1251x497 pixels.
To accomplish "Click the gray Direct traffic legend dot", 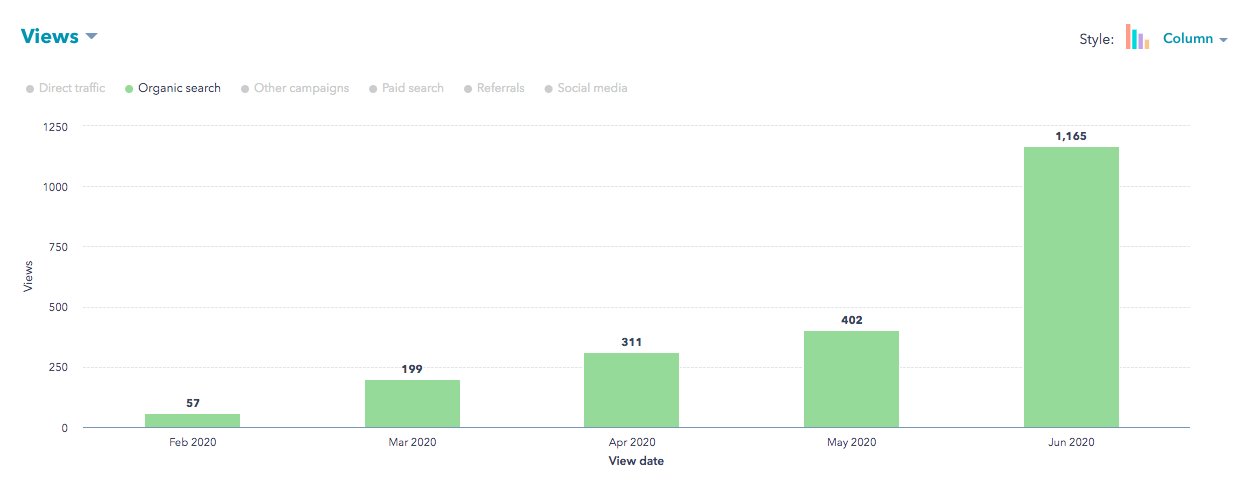I will pyautogui.click(x=30, y=89).
